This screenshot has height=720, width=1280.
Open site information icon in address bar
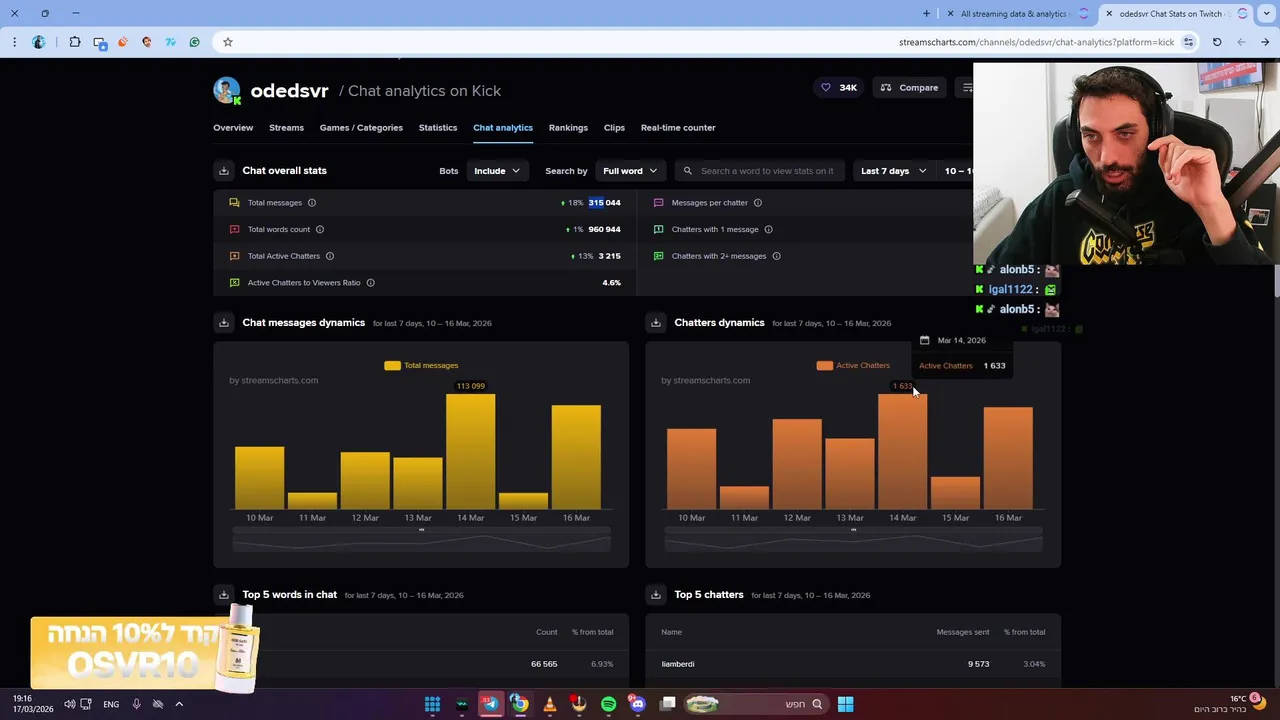point(1188,42)
